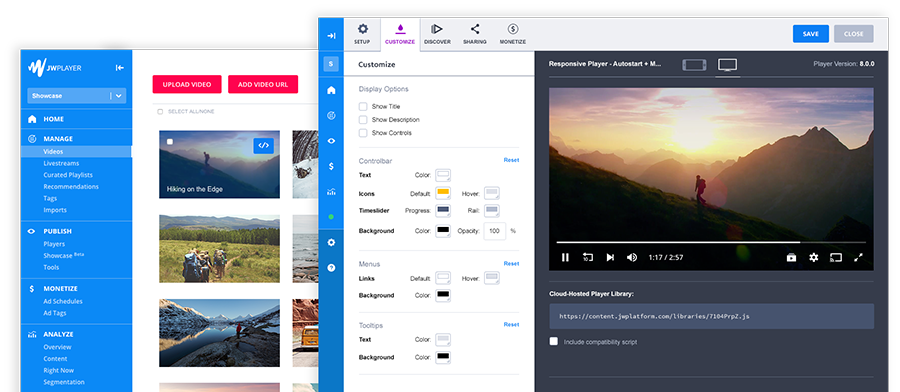
Task: Click the analytics chart icon in collapsed rail
Action: click(x=331, y=192)
